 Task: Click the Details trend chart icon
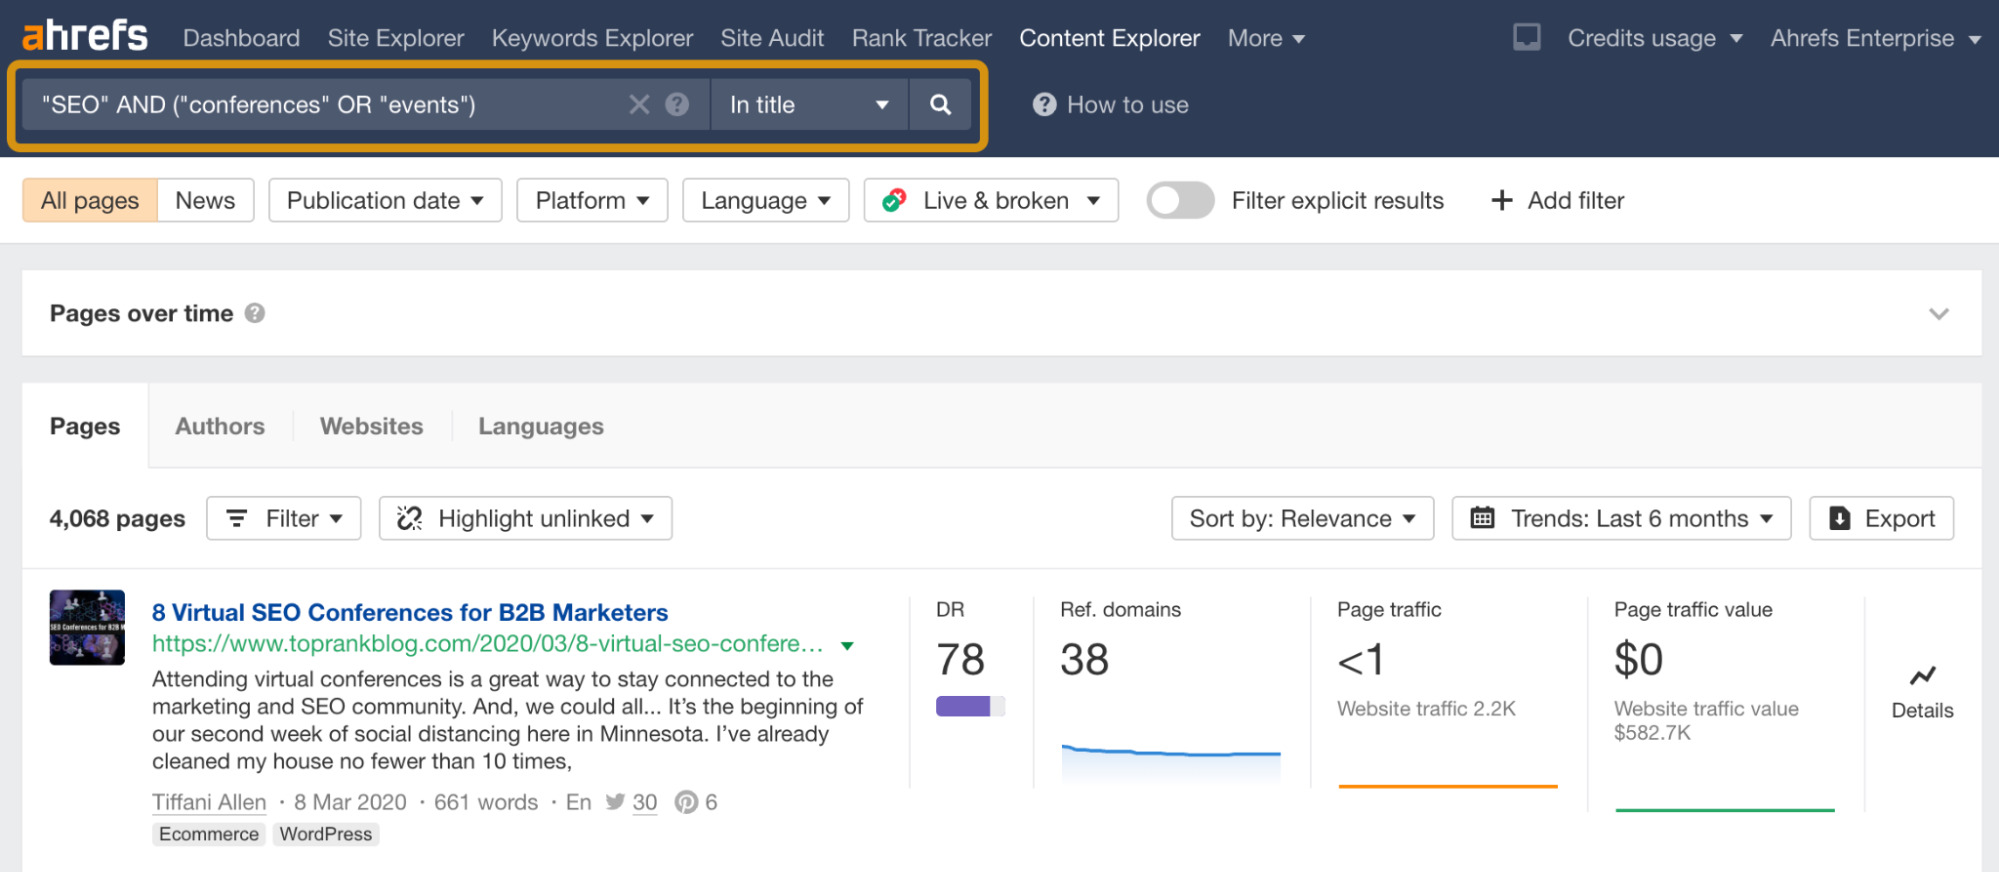click(1921, 677)
